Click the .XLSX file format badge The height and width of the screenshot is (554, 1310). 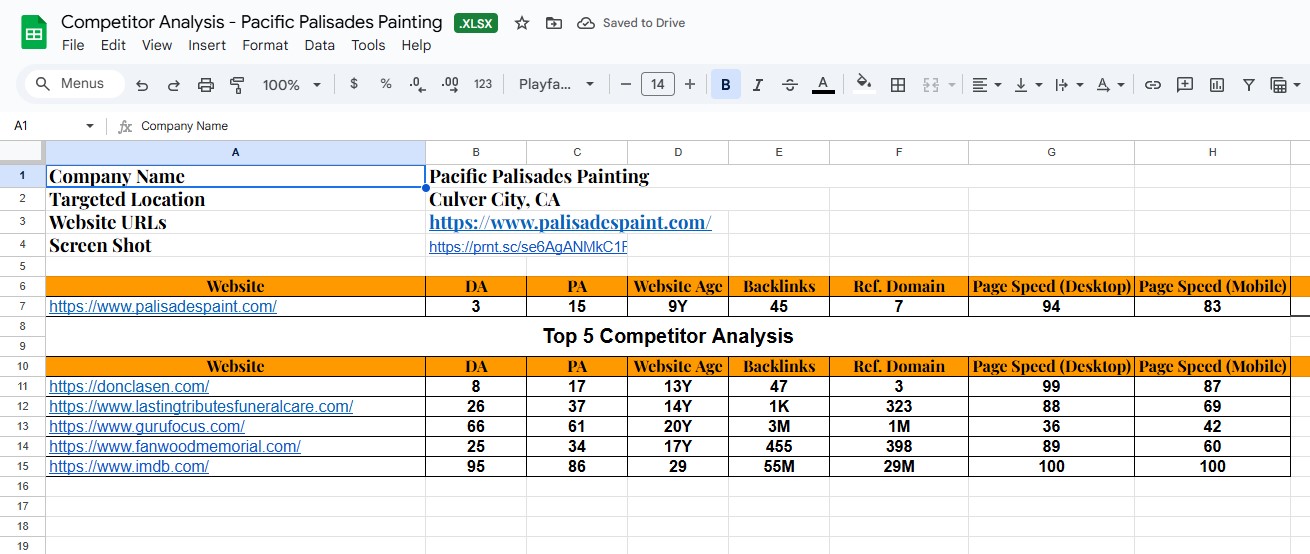tap(477, 23)
